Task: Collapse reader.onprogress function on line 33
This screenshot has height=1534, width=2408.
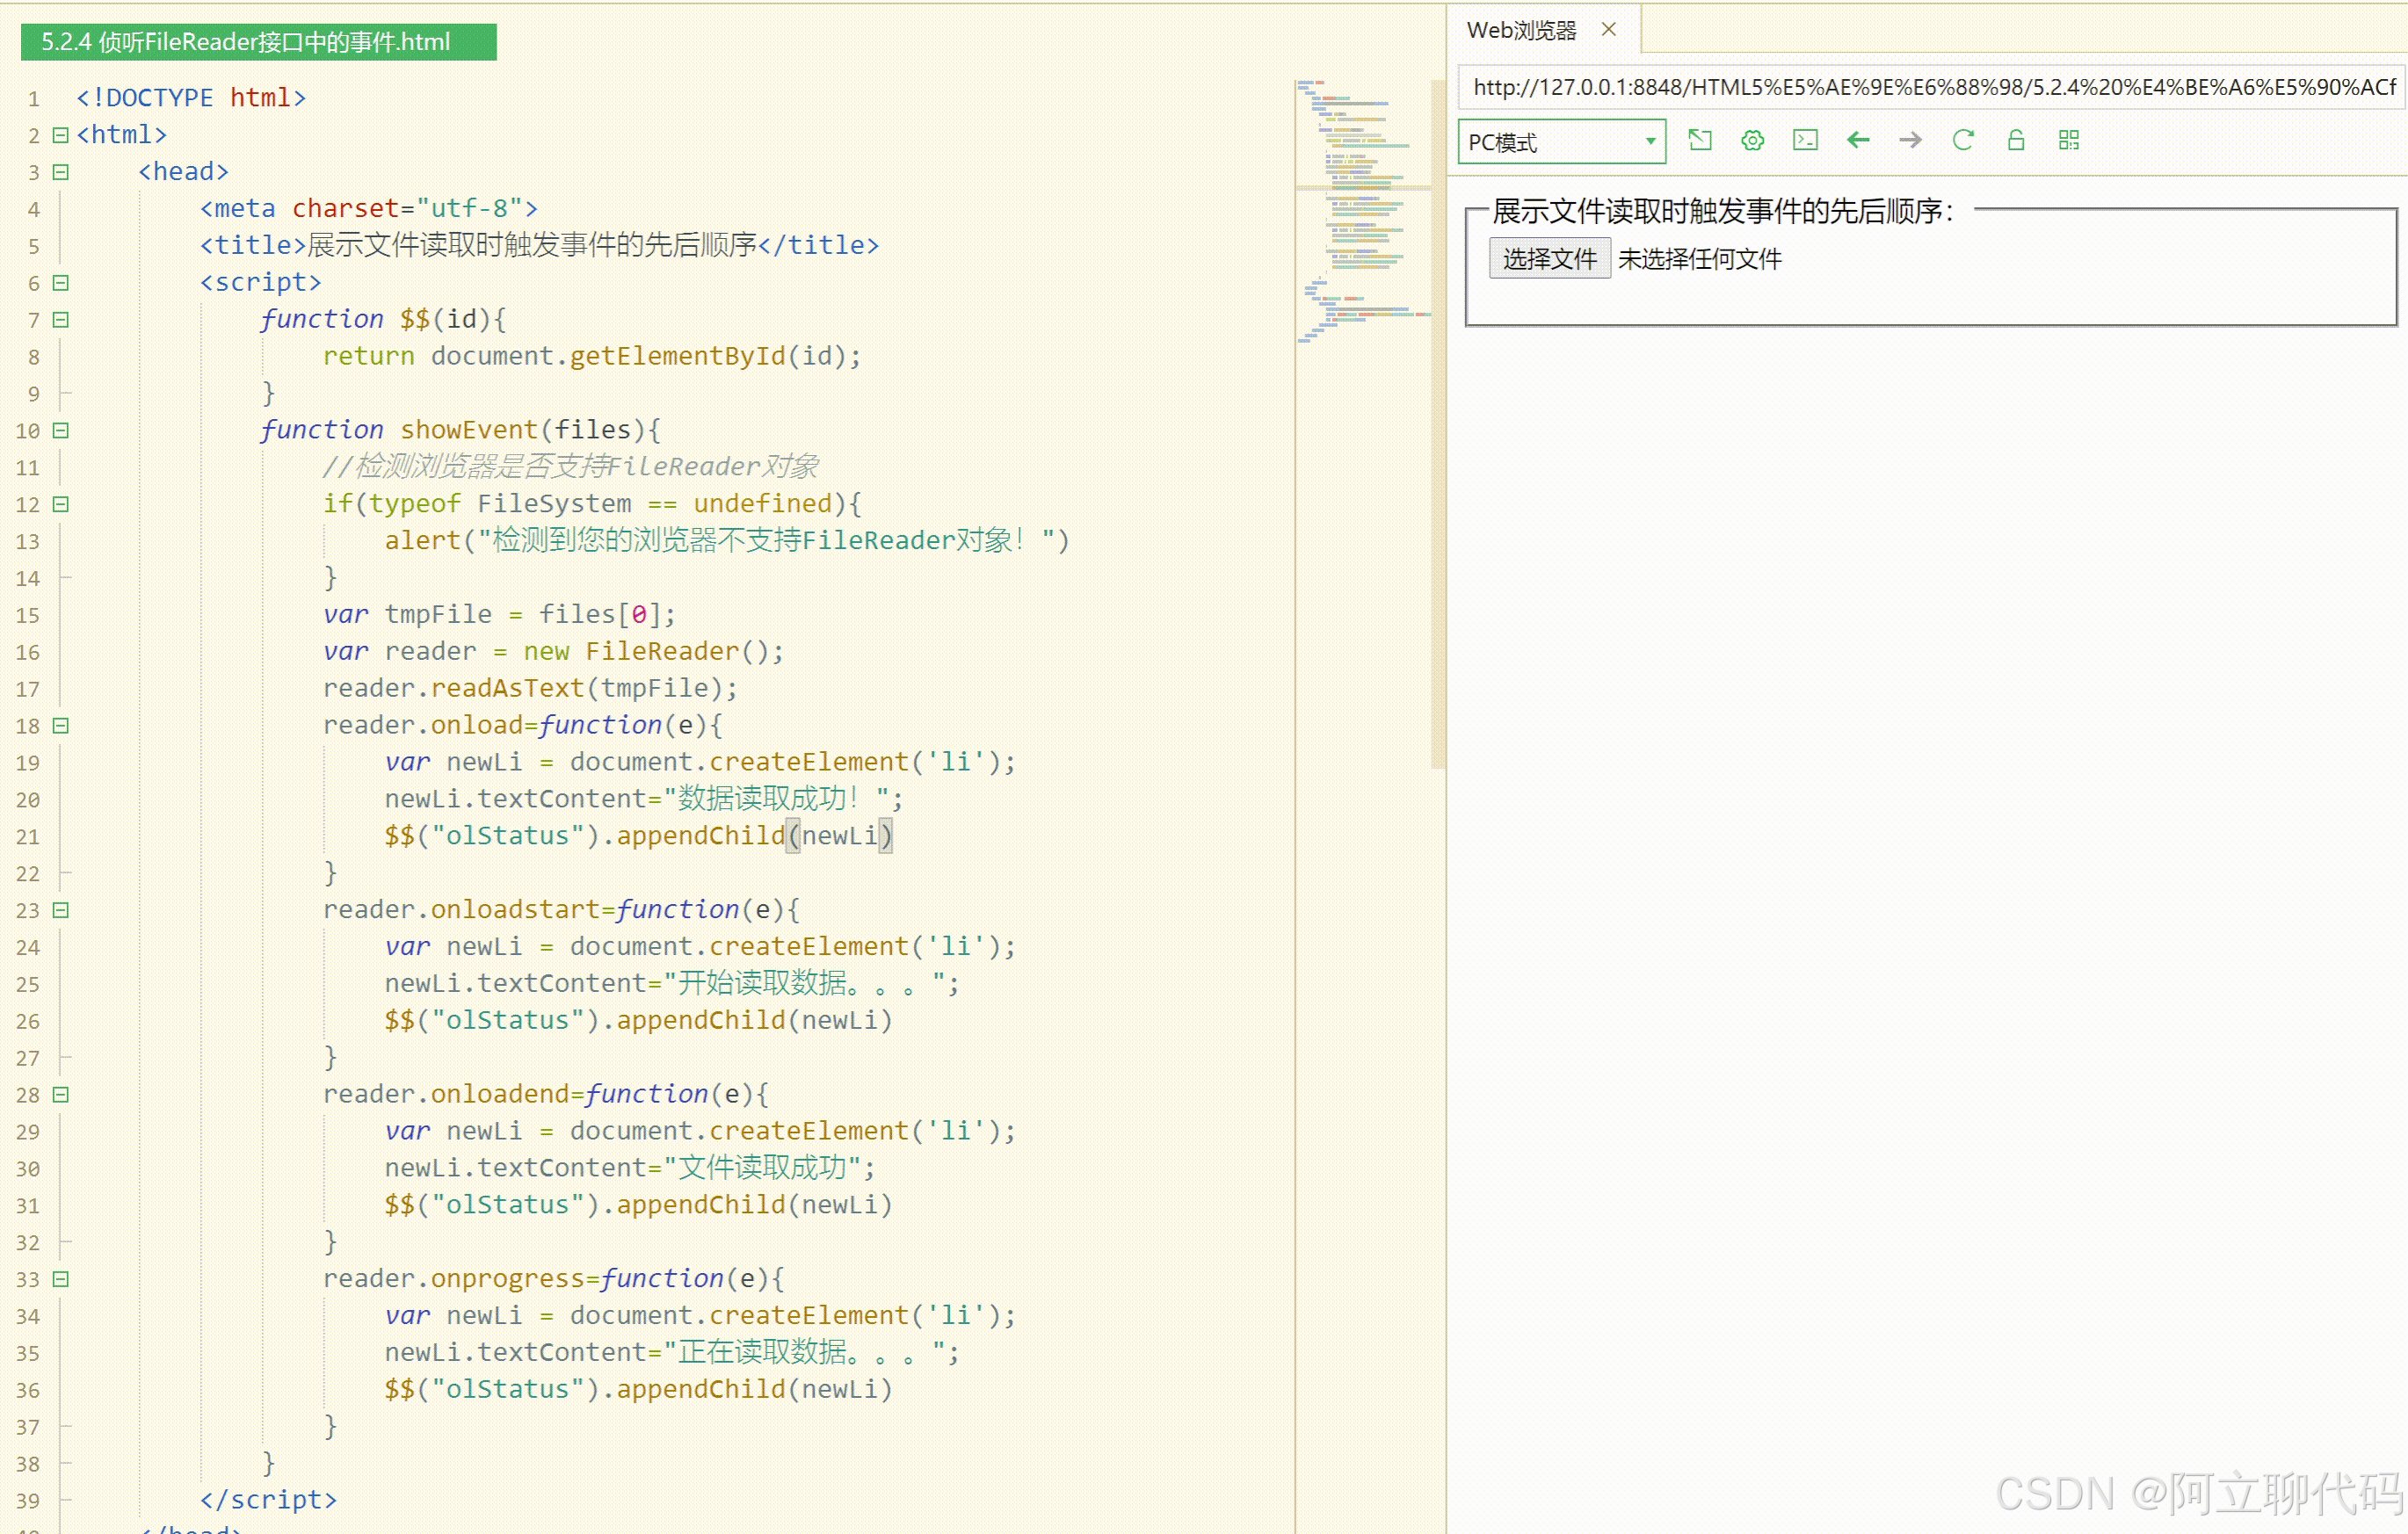Action: coord(61,1279)
